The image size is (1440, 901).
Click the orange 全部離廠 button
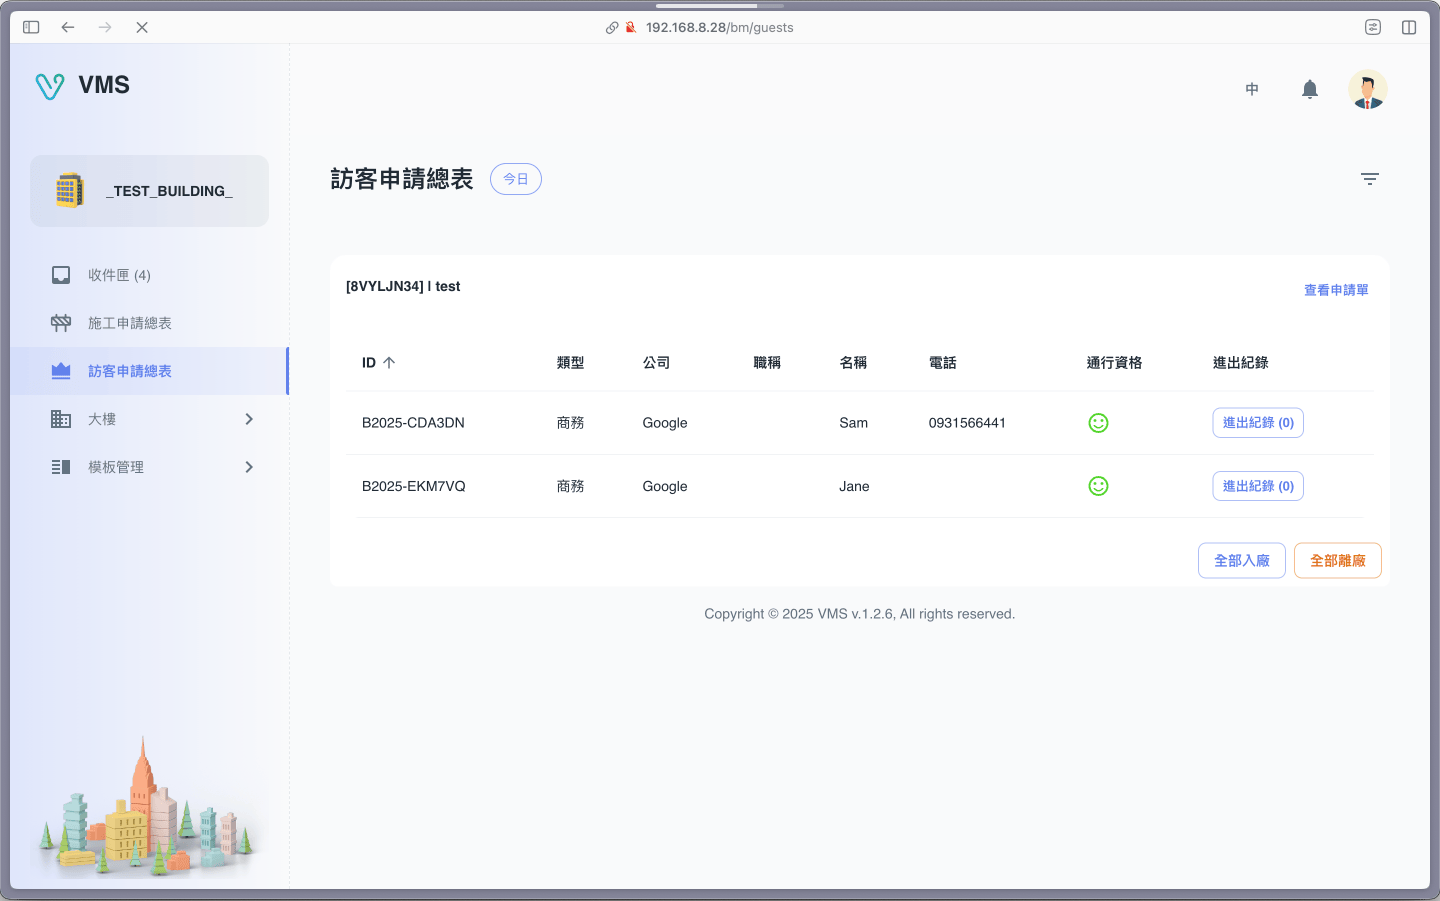pyautogui.click(x=1337, y=561)
